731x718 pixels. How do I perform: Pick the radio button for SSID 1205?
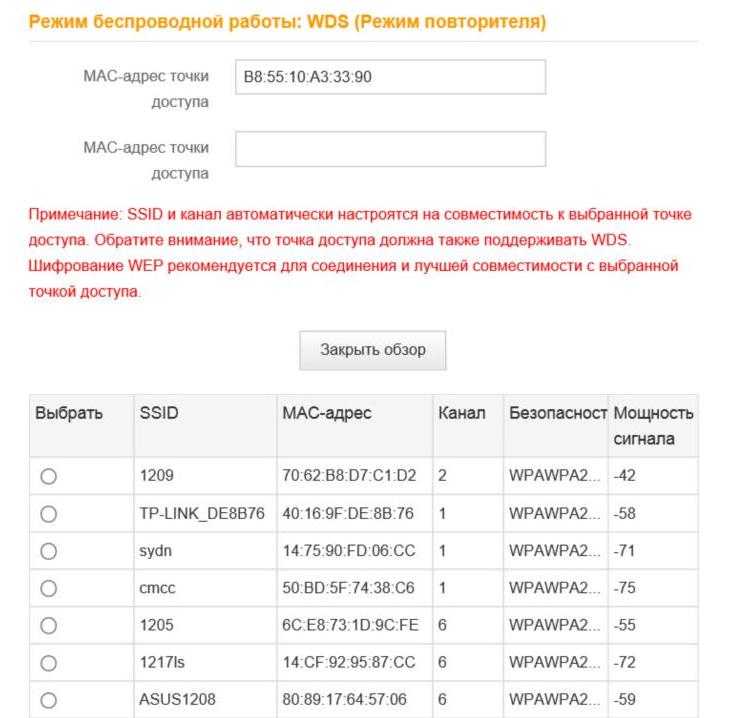click(48, 626)
